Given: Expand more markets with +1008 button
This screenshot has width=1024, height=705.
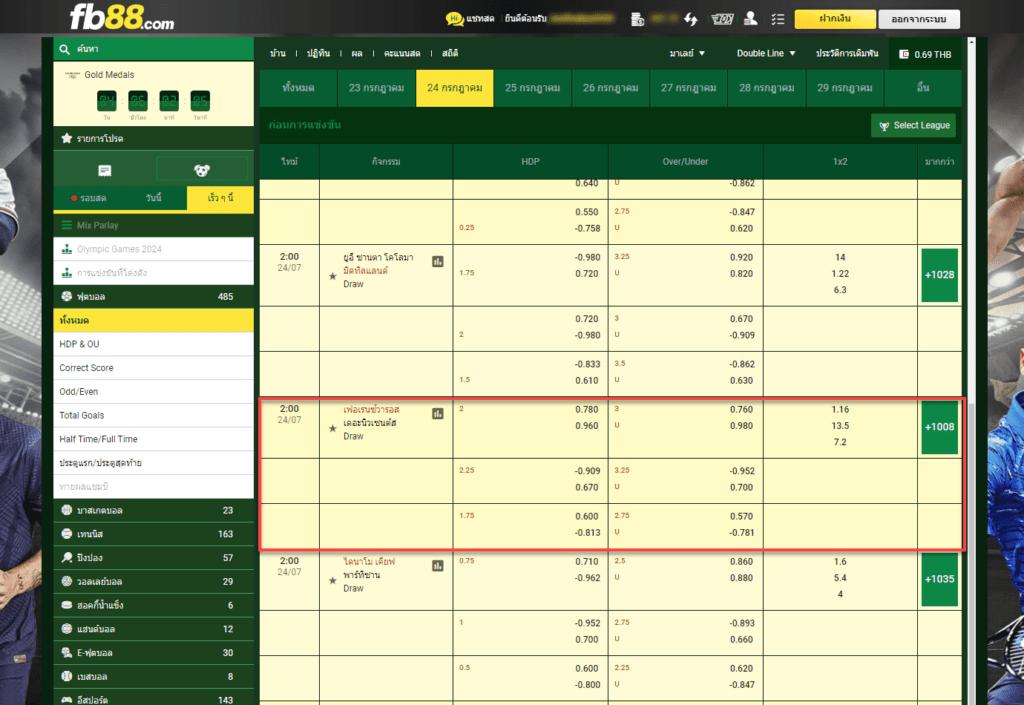Looking at the screenshot, I should coord(939,427).
